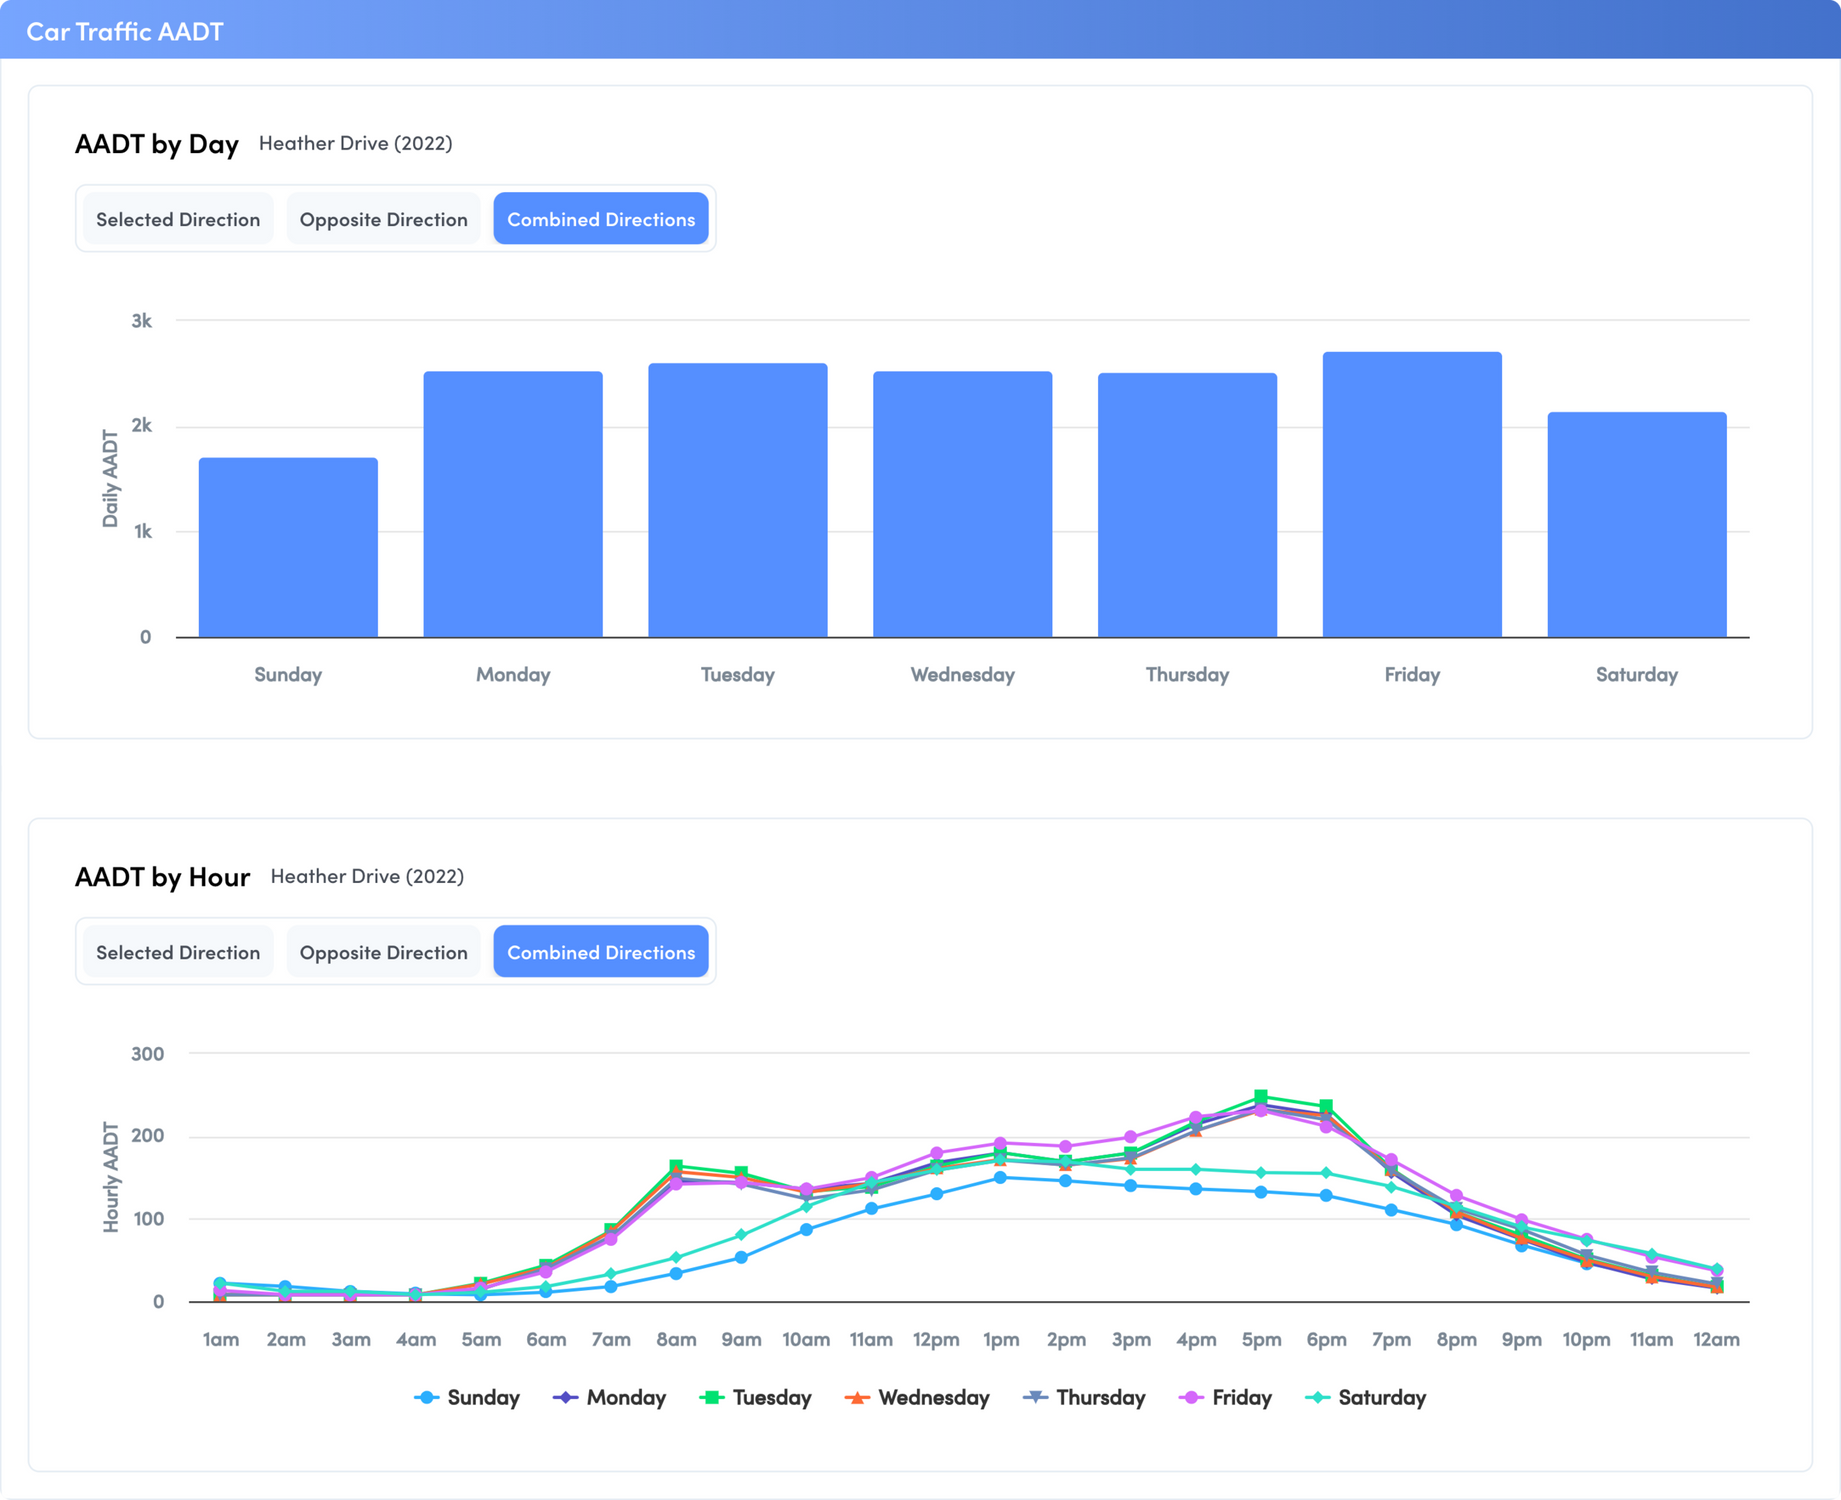
Task: Click the Sunday bar in the daily chart
Action: [x=288, y=548]
